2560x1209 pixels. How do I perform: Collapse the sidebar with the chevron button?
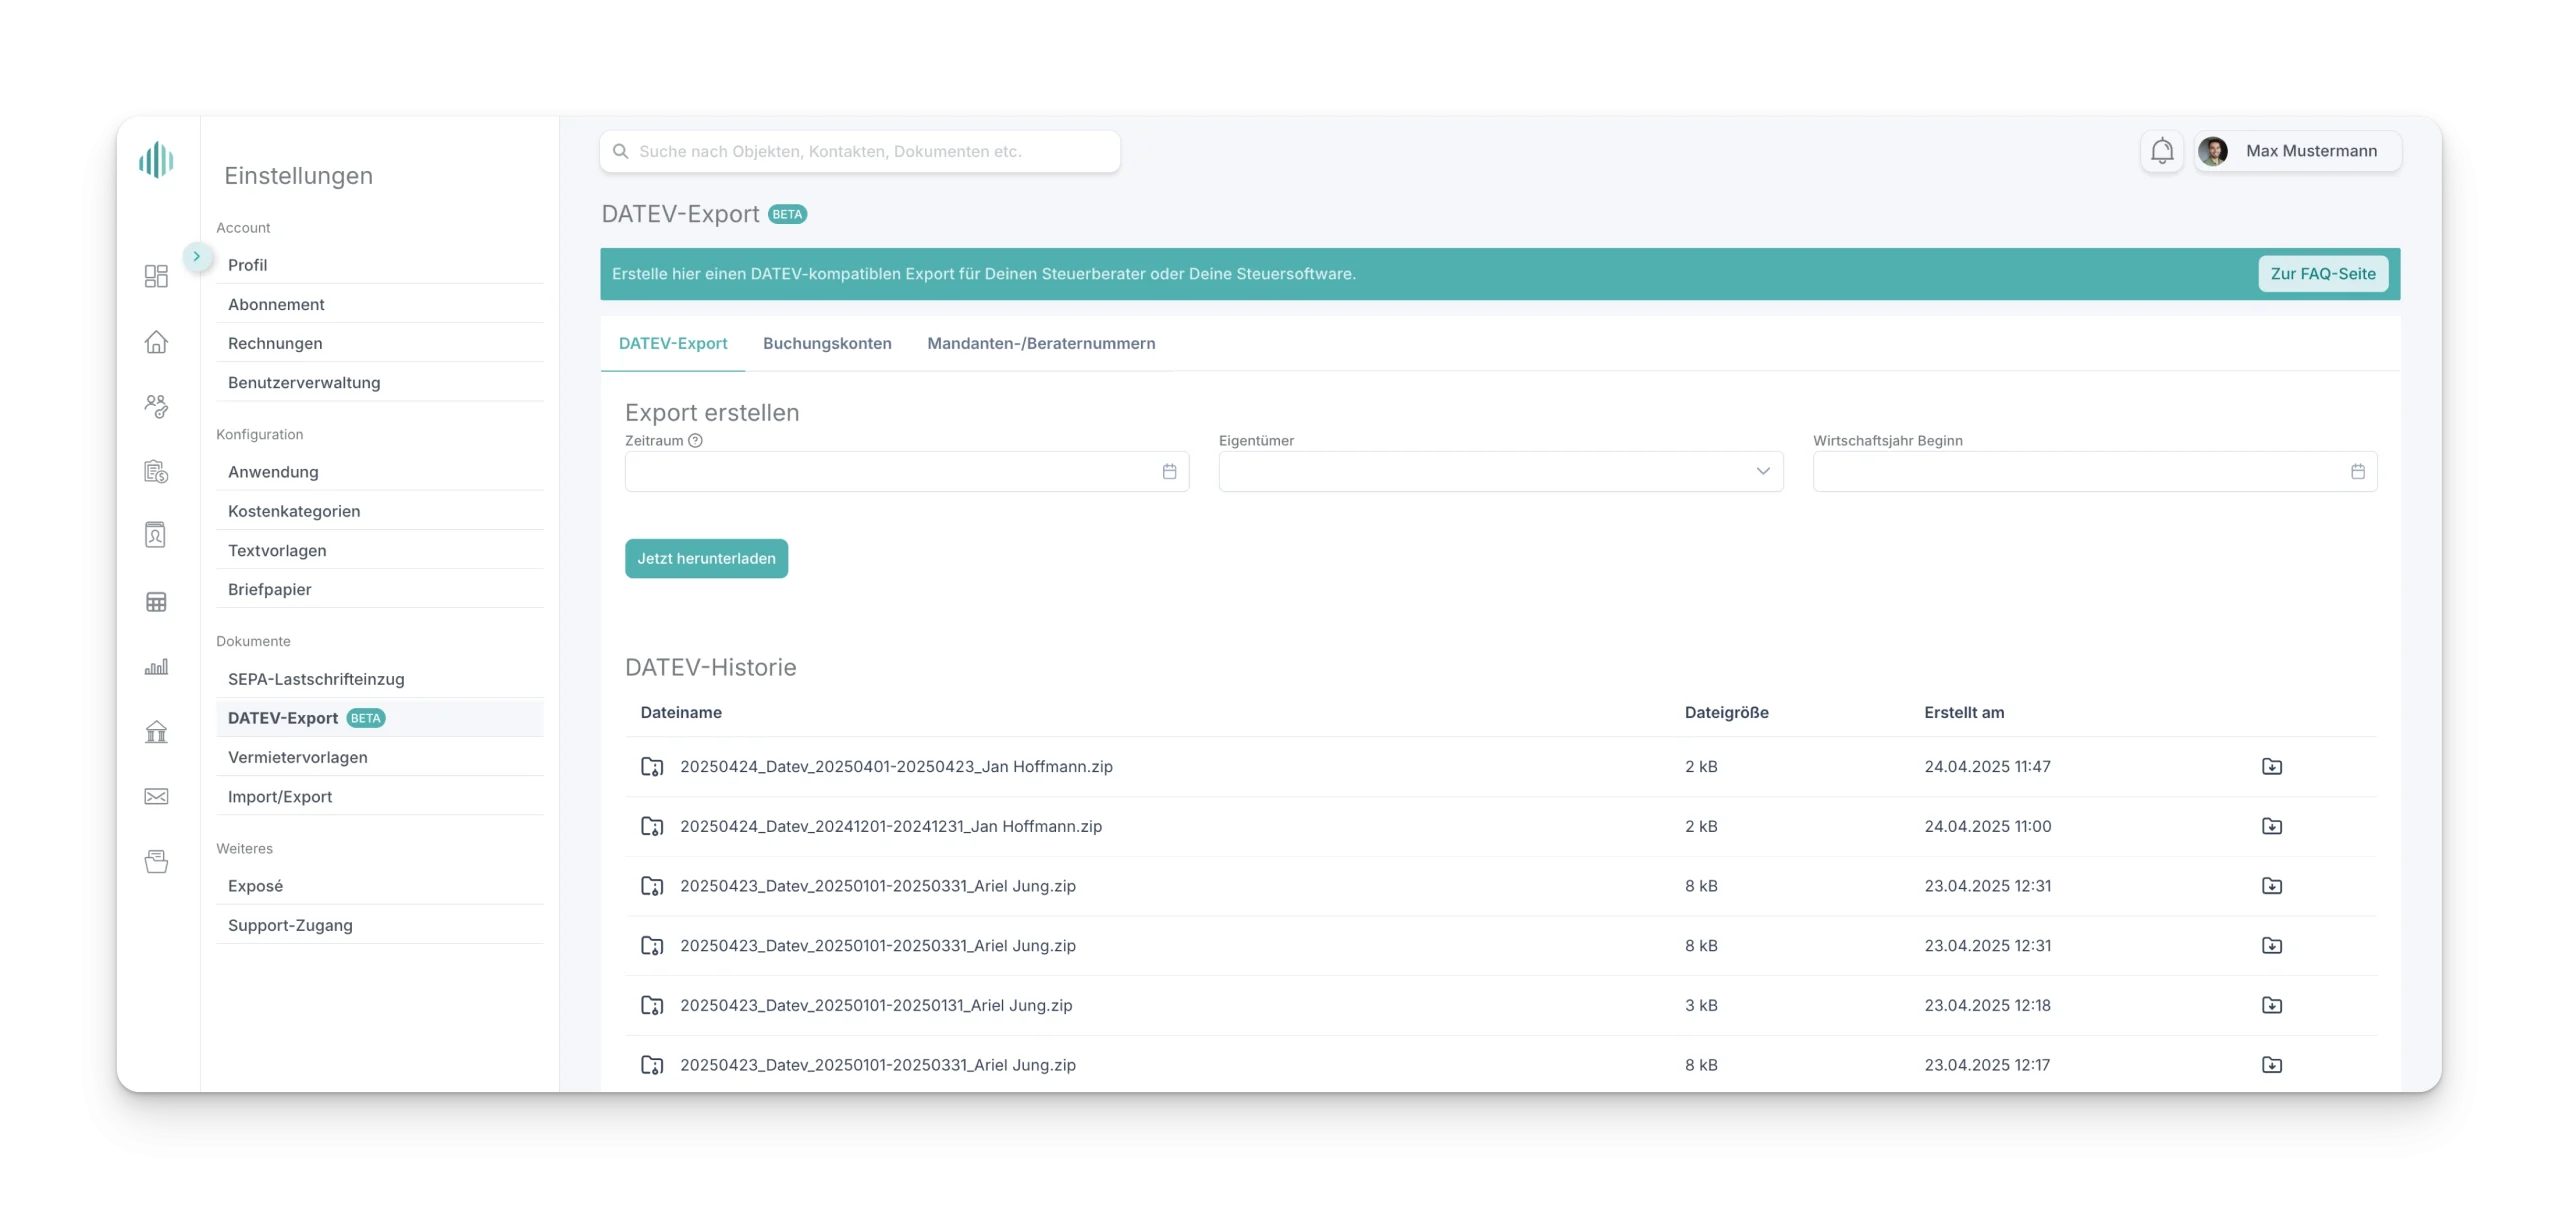(x=197, y=256)
